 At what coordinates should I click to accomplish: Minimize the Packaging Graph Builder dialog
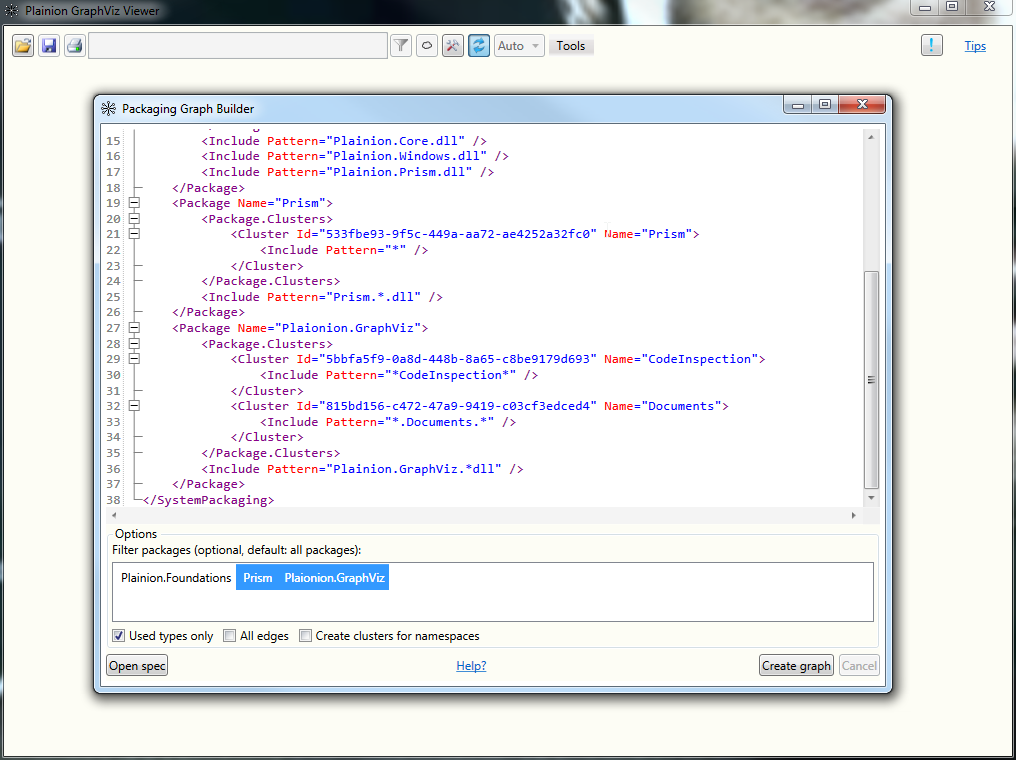click(x=798, y=104)
